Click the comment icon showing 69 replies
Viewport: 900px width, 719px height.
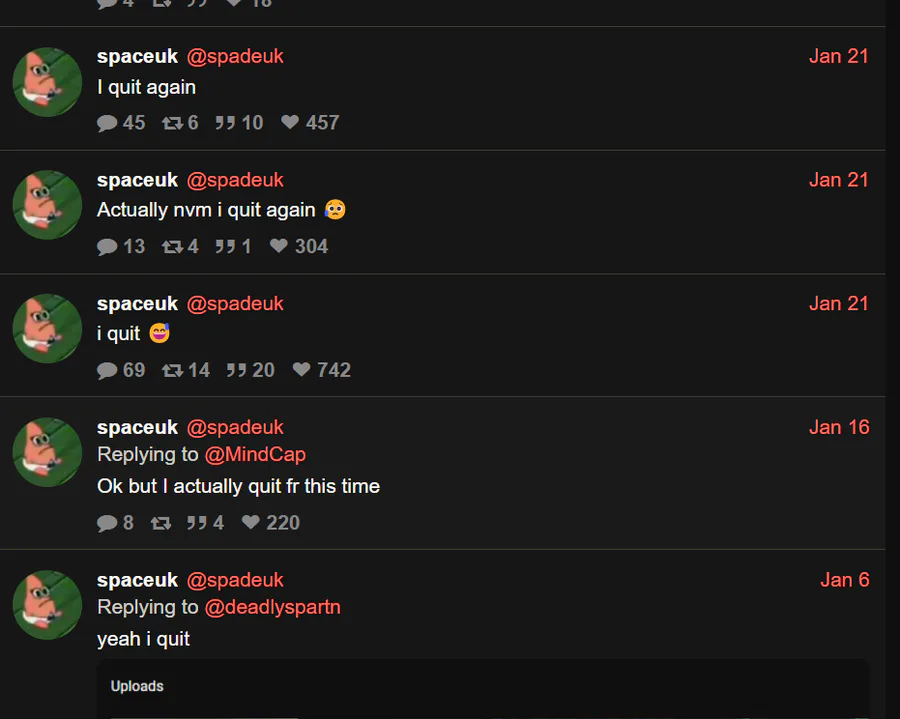107,370
